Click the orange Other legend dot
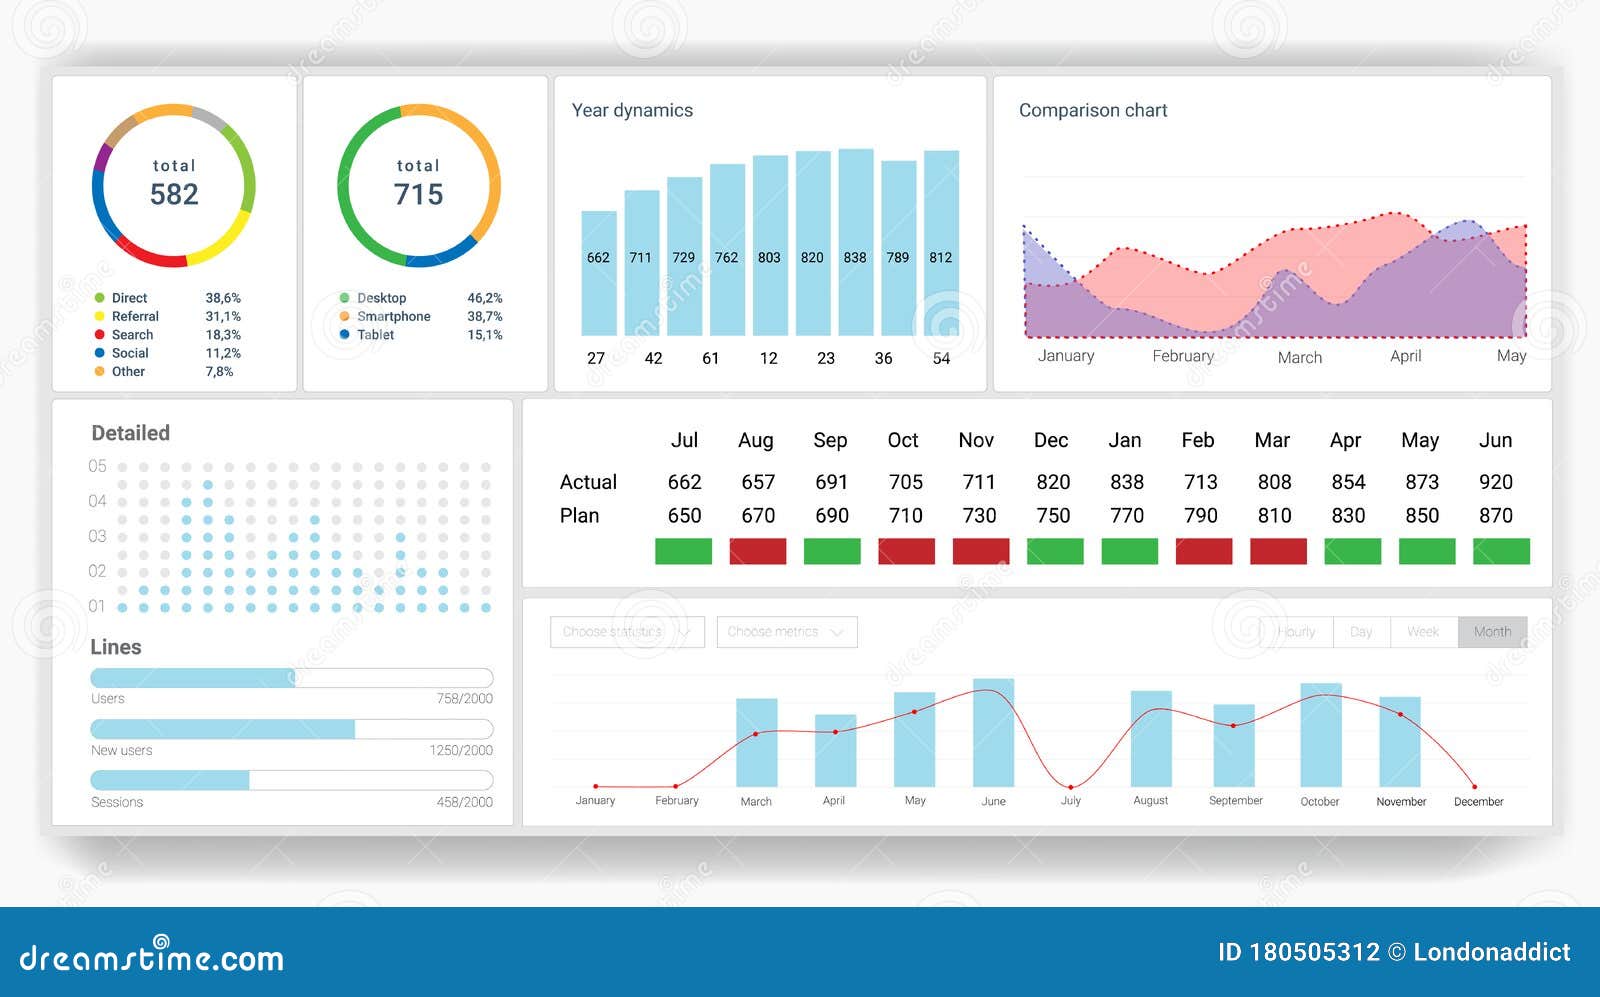 coord(97,371)
